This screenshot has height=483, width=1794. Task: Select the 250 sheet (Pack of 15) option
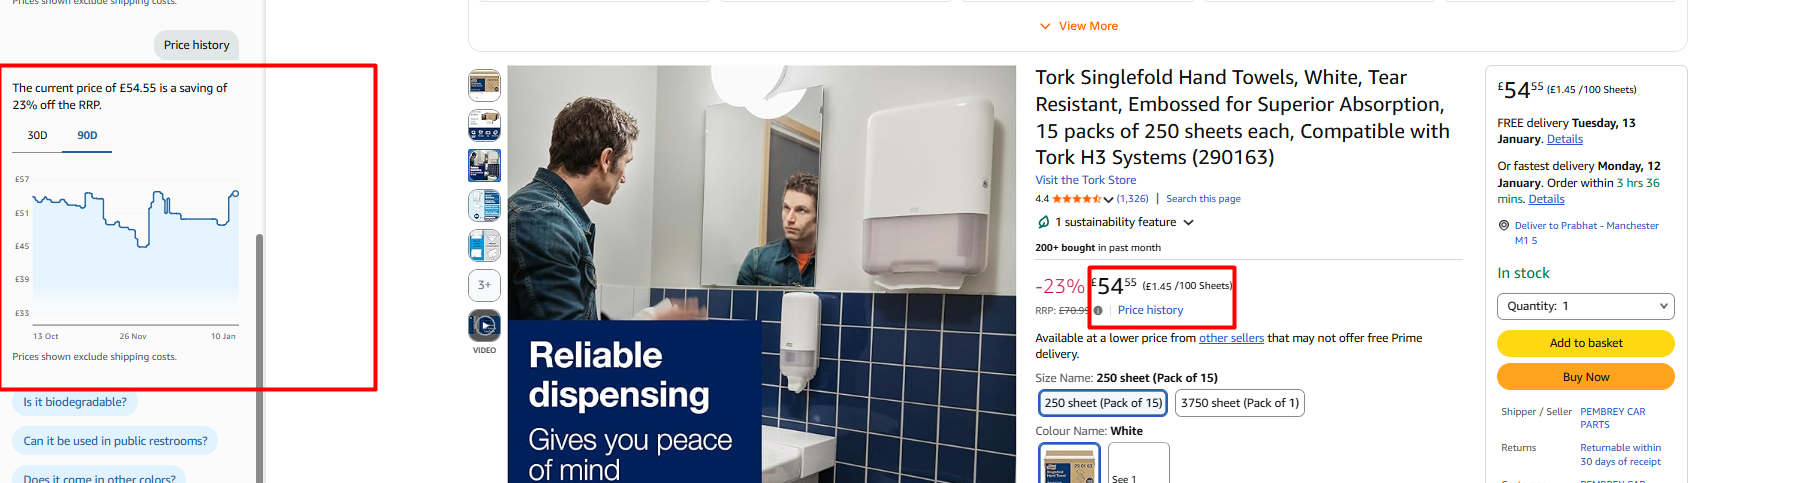click(x=1103, y=403)
